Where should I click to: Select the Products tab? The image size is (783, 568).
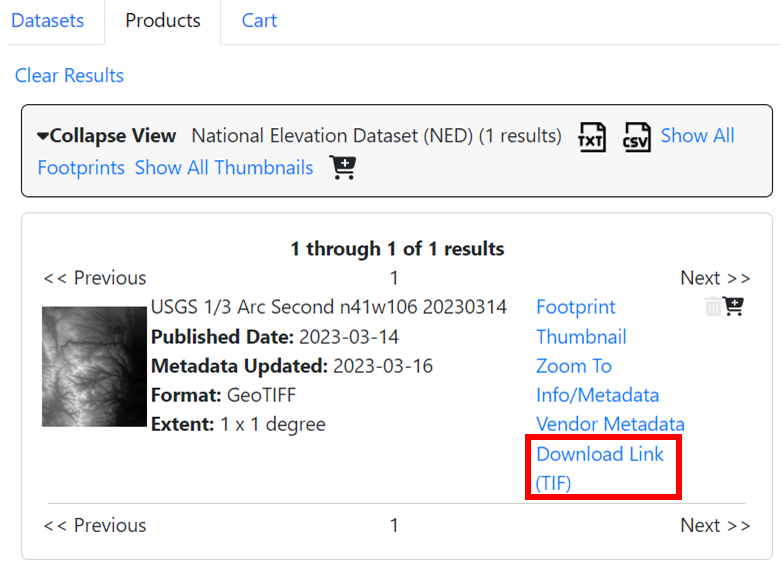click(163, 21)
